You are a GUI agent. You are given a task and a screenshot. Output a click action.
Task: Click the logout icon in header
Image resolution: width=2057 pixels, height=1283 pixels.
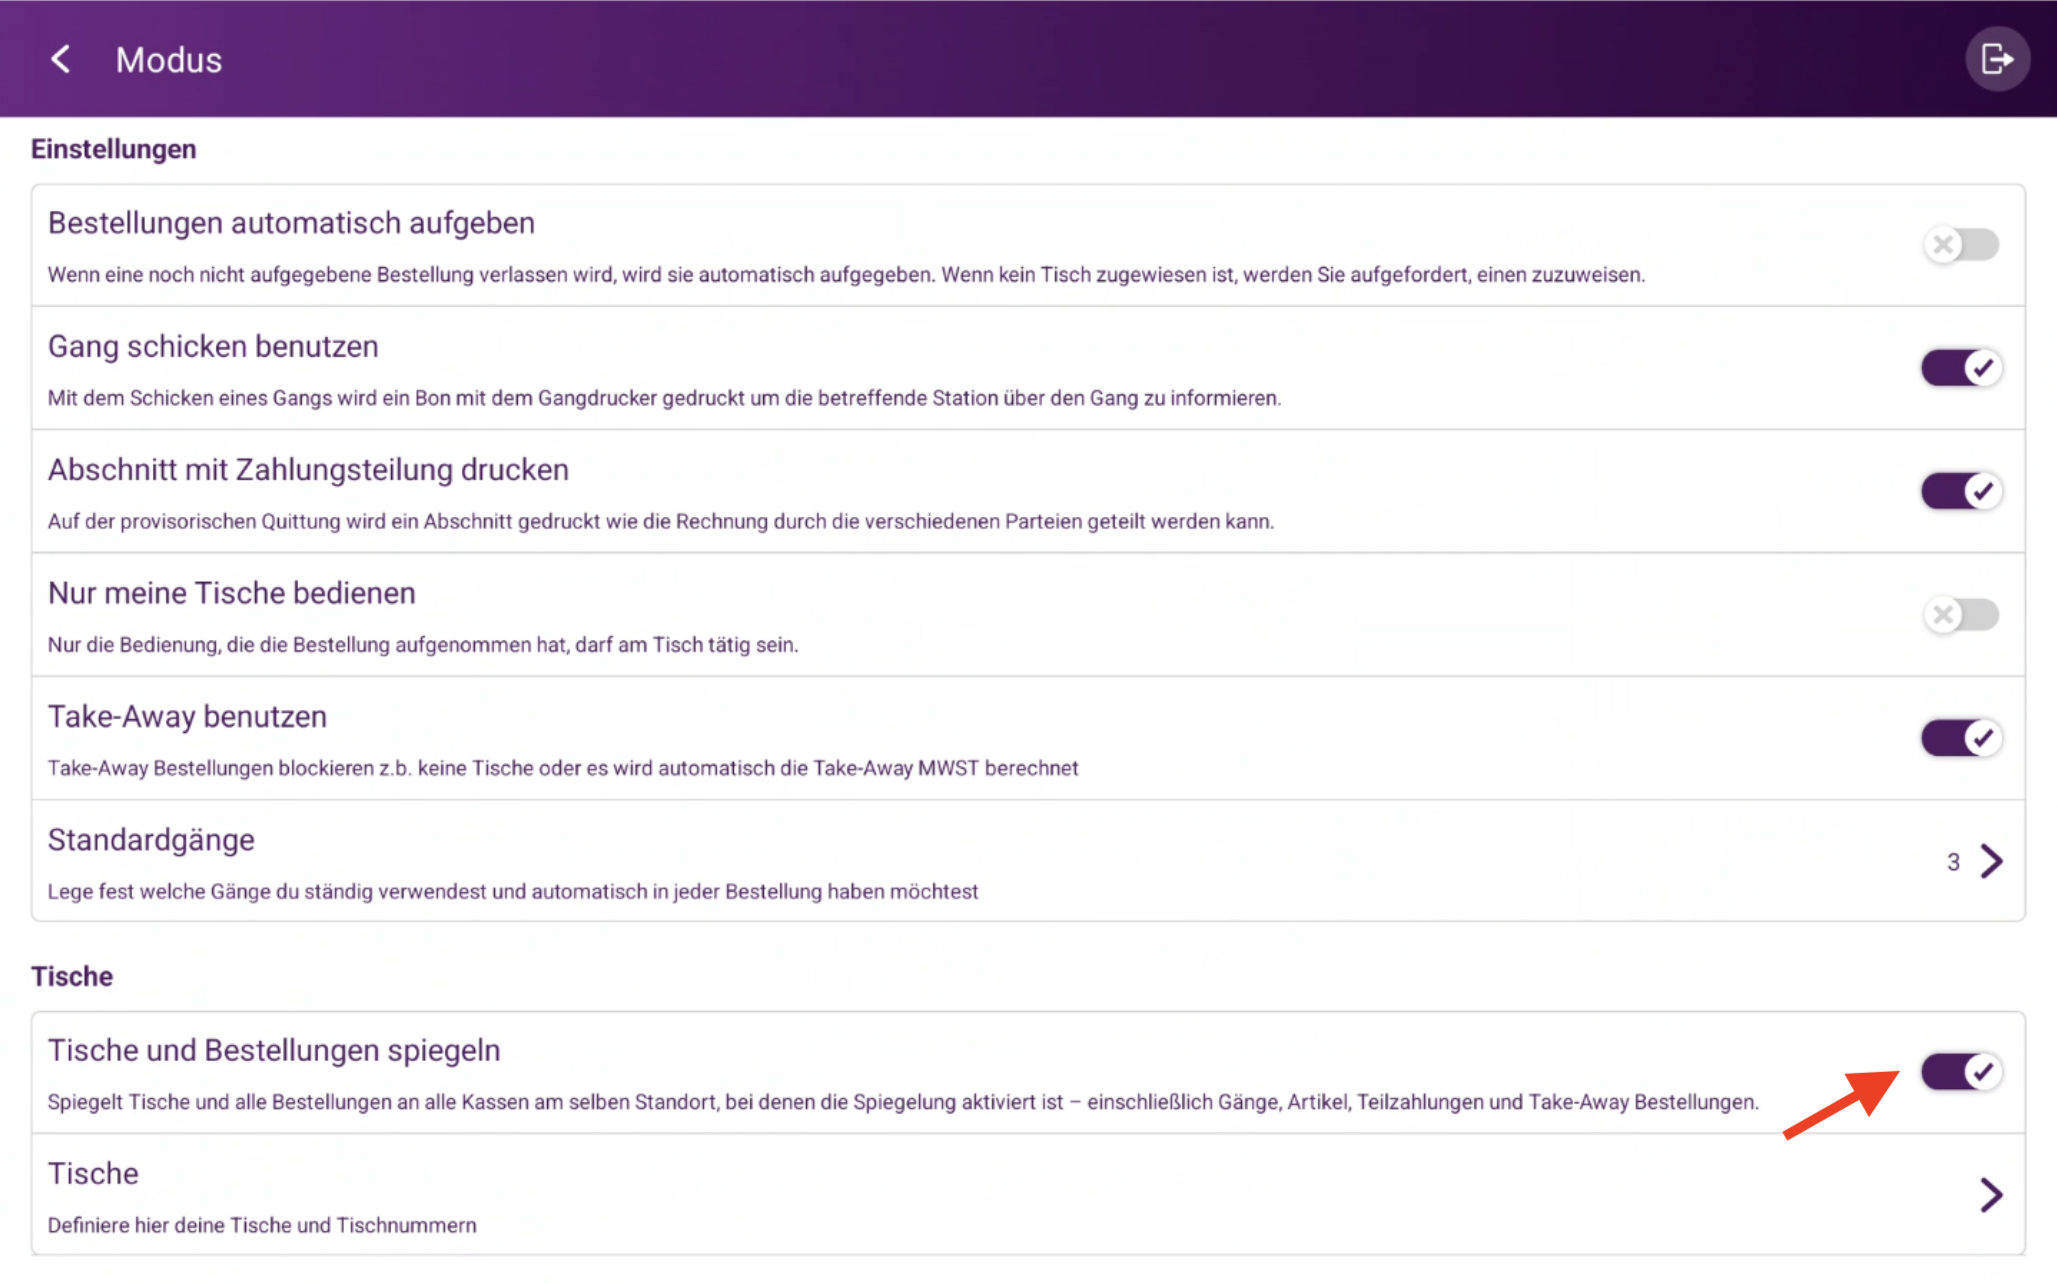[1996, 59]
